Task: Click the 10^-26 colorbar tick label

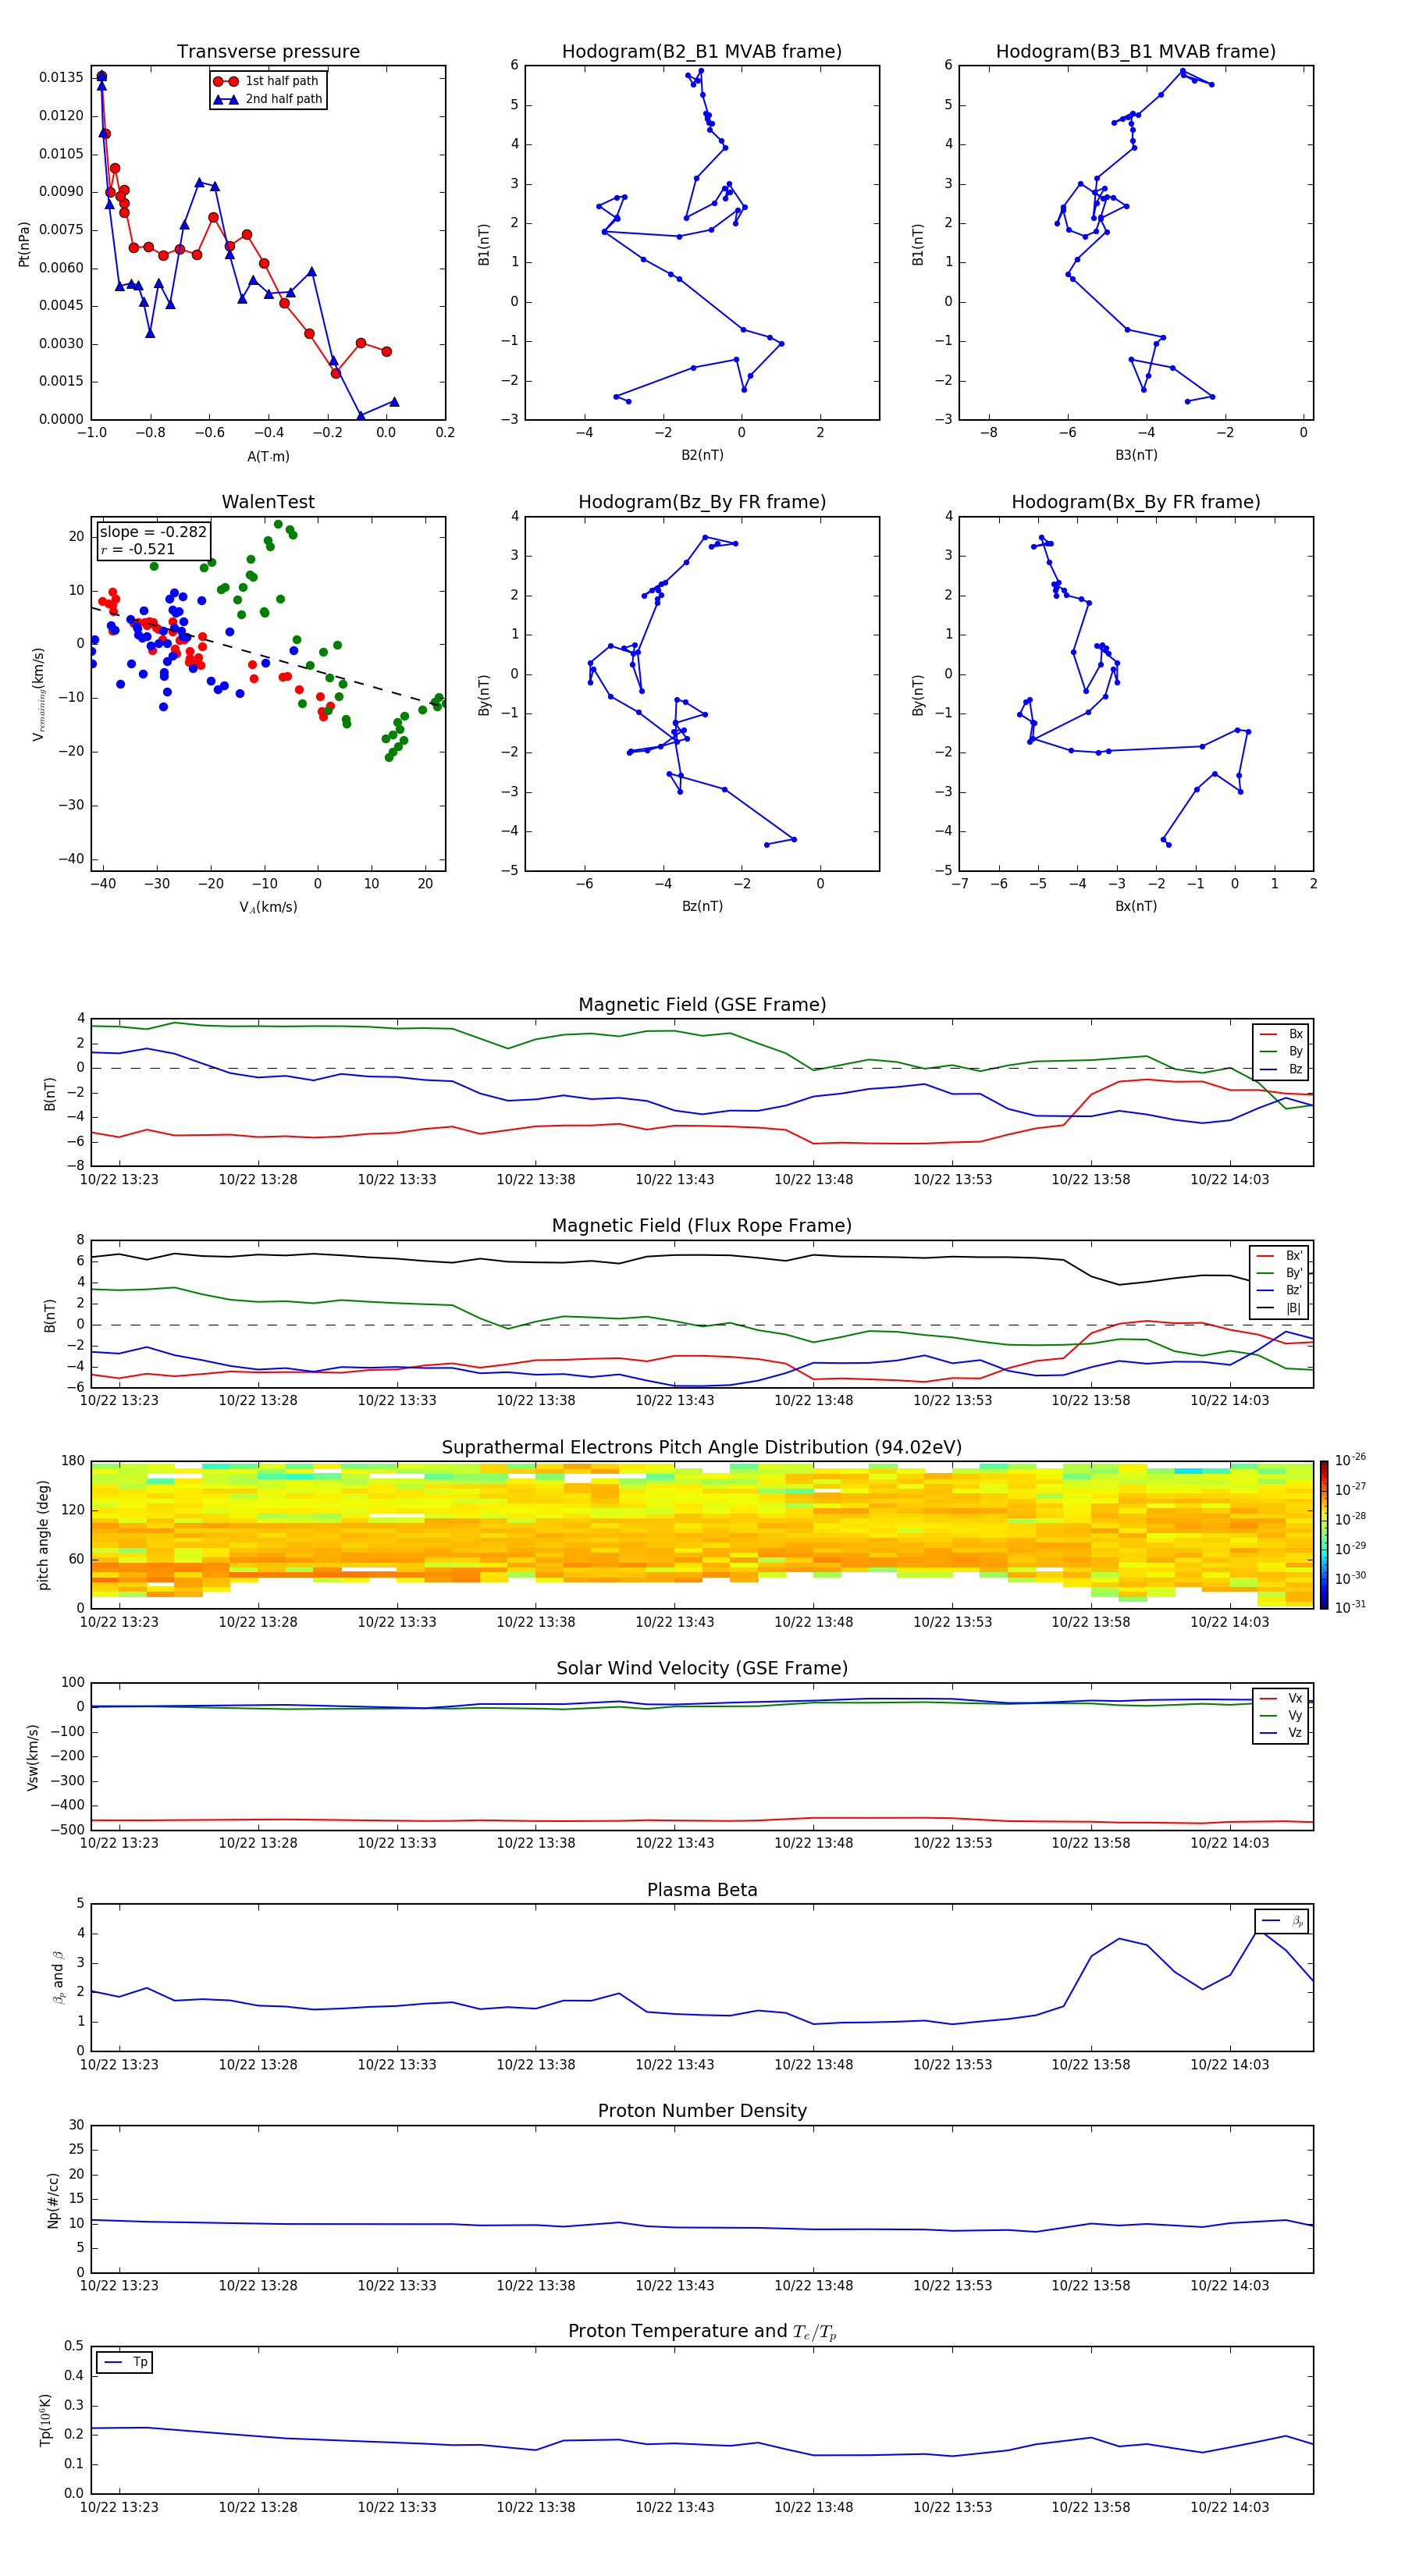Action: (1350, 1460)
